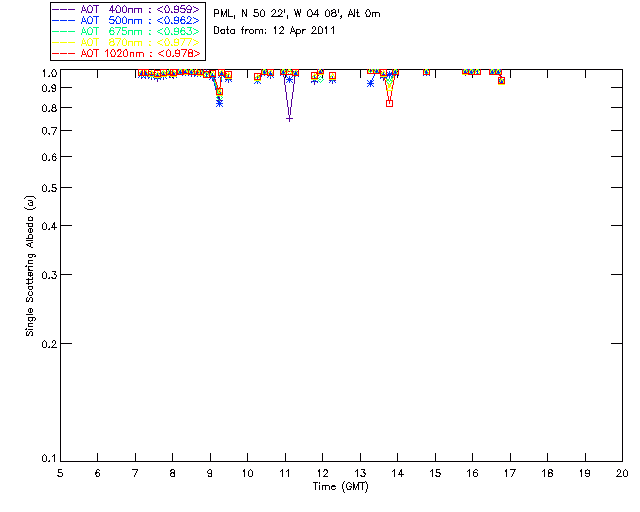
Task: Click the legend mean value <0.959>
Action: click(x=178, y=9)
